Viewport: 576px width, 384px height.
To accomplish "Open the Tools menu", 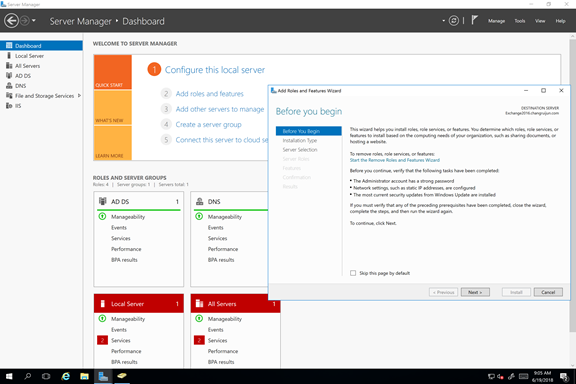I will click(519, 21).
